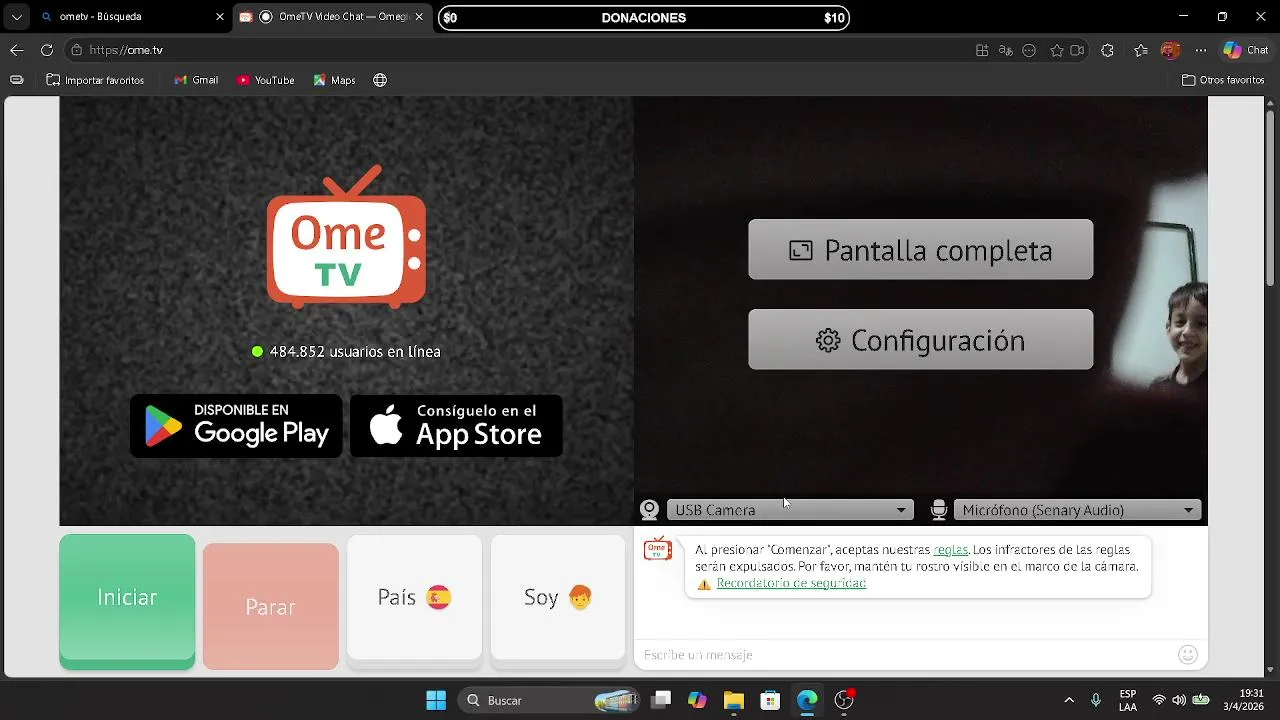
Task: Open the OBS Studio icon in the taskbar
Action: click(x=844, y=700)
